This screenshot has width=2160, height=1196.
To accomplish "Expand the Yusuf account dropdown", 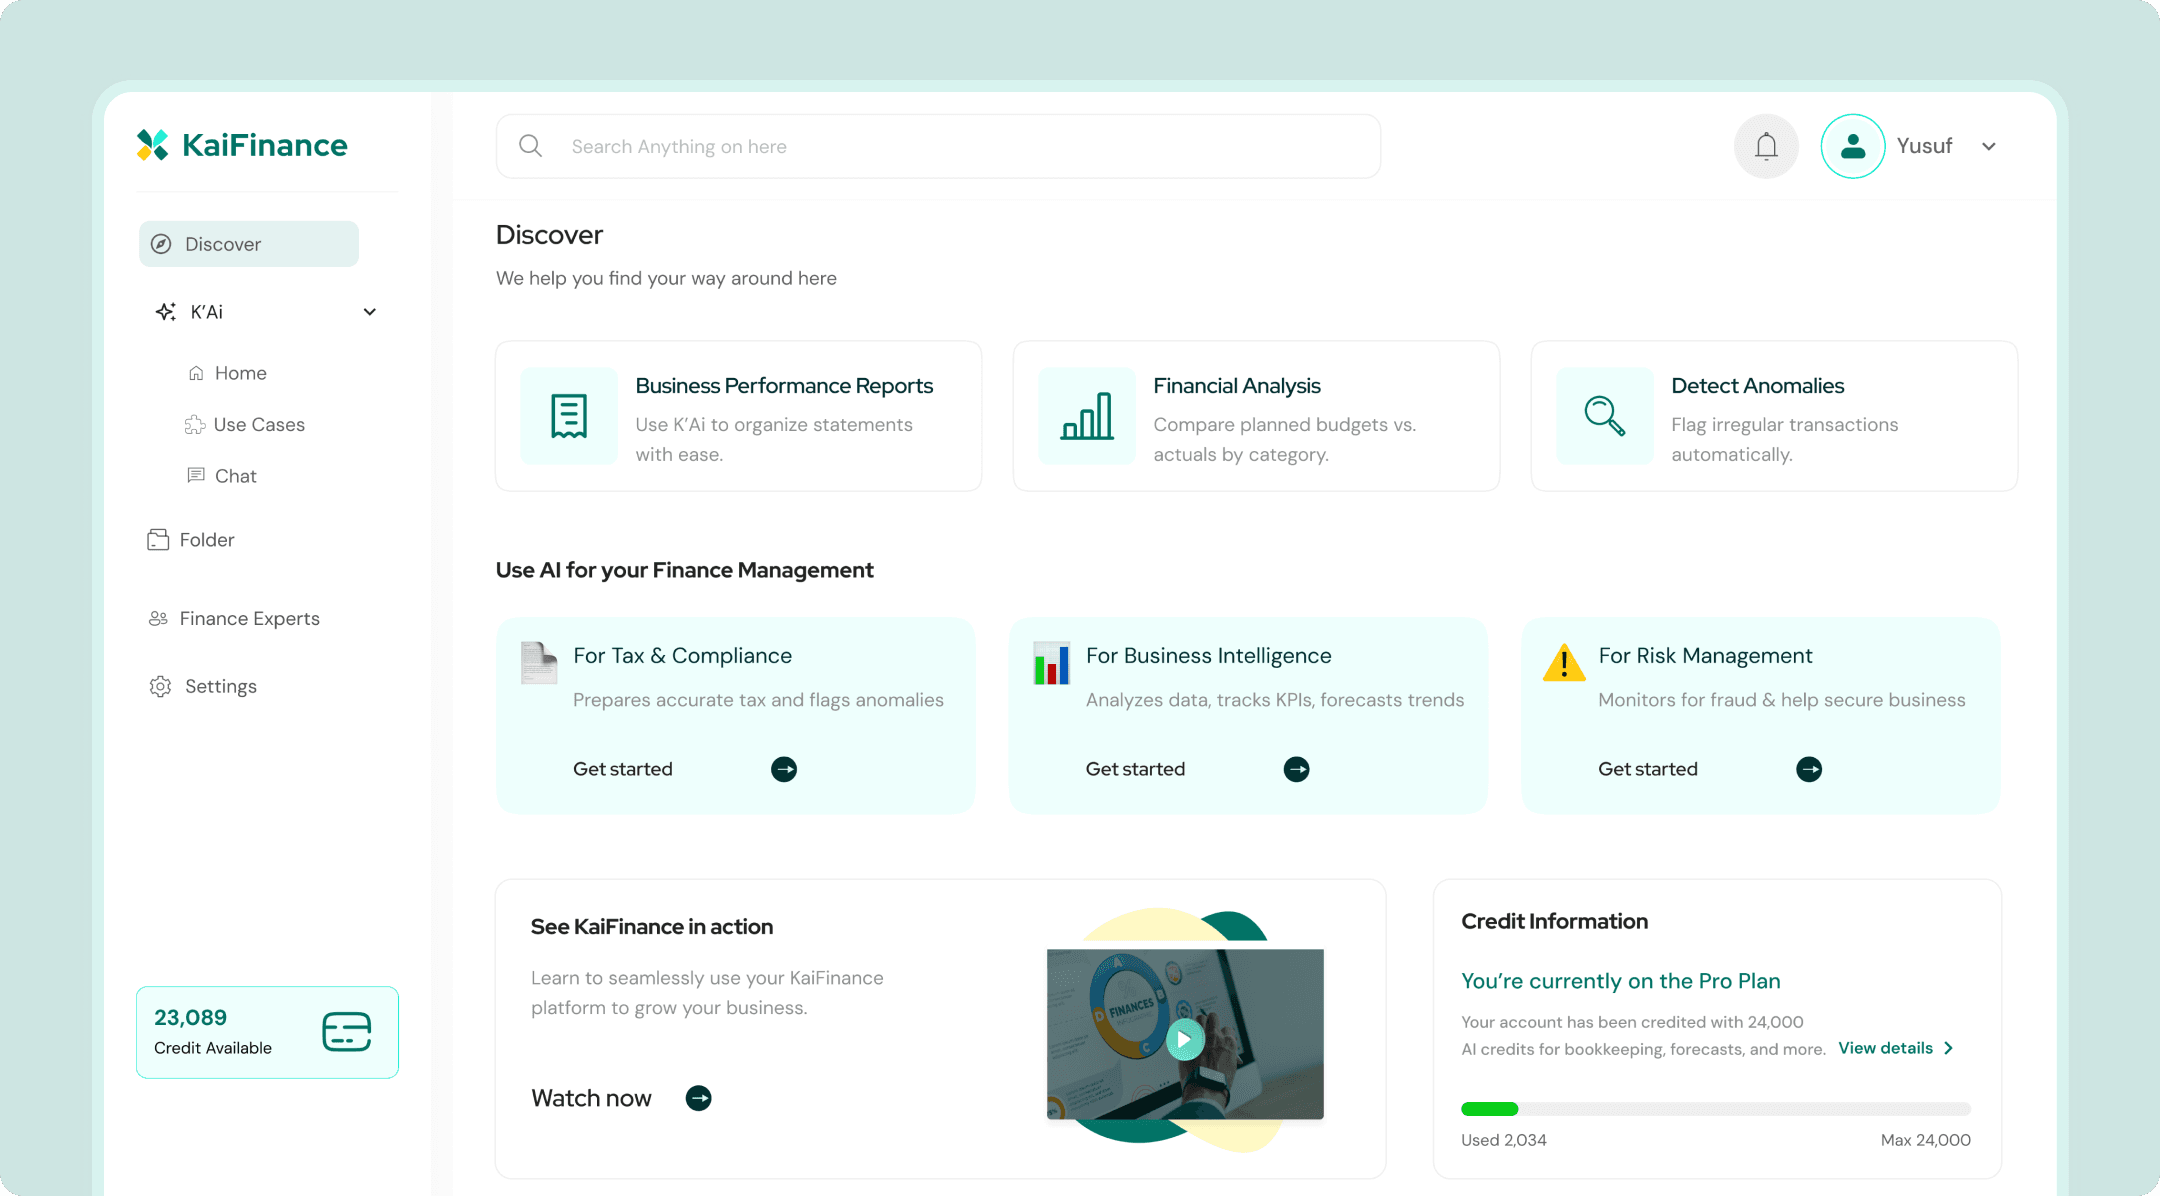I will tap(1989, 146).
